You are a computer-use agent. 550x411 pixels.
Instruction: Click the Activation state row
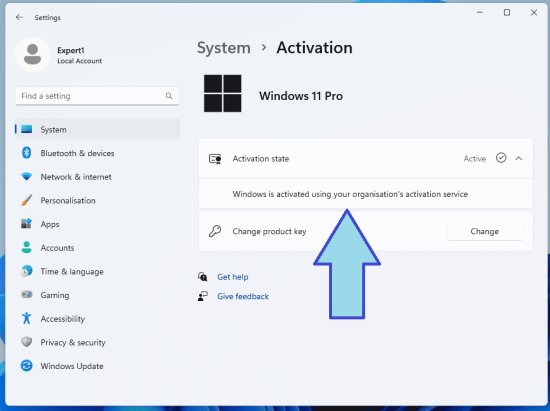(x=365, y=159)
